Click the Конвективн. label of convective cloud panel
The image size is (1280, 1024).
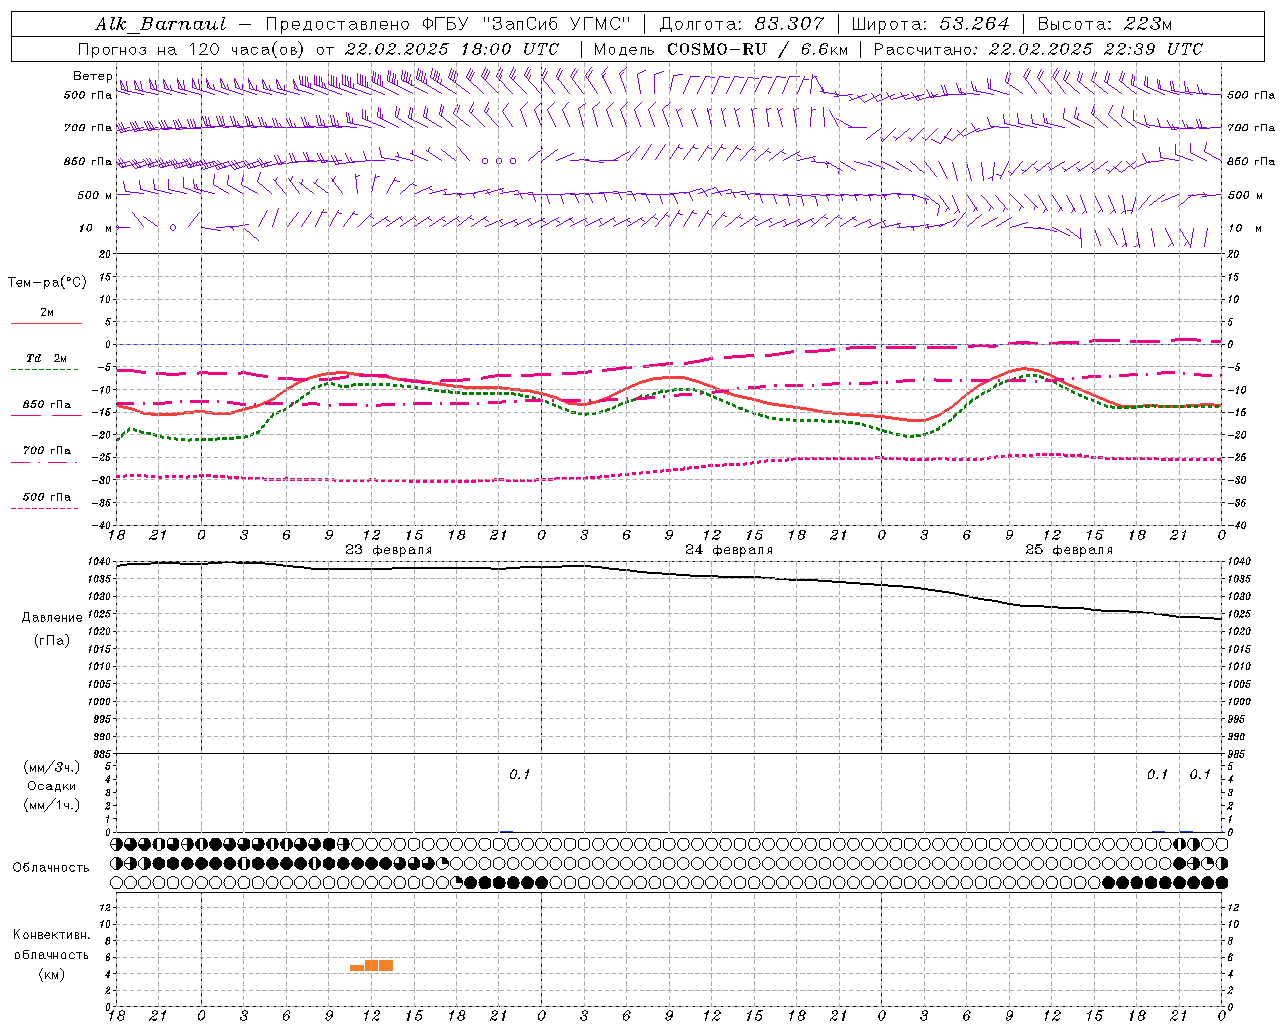(51, 935)
